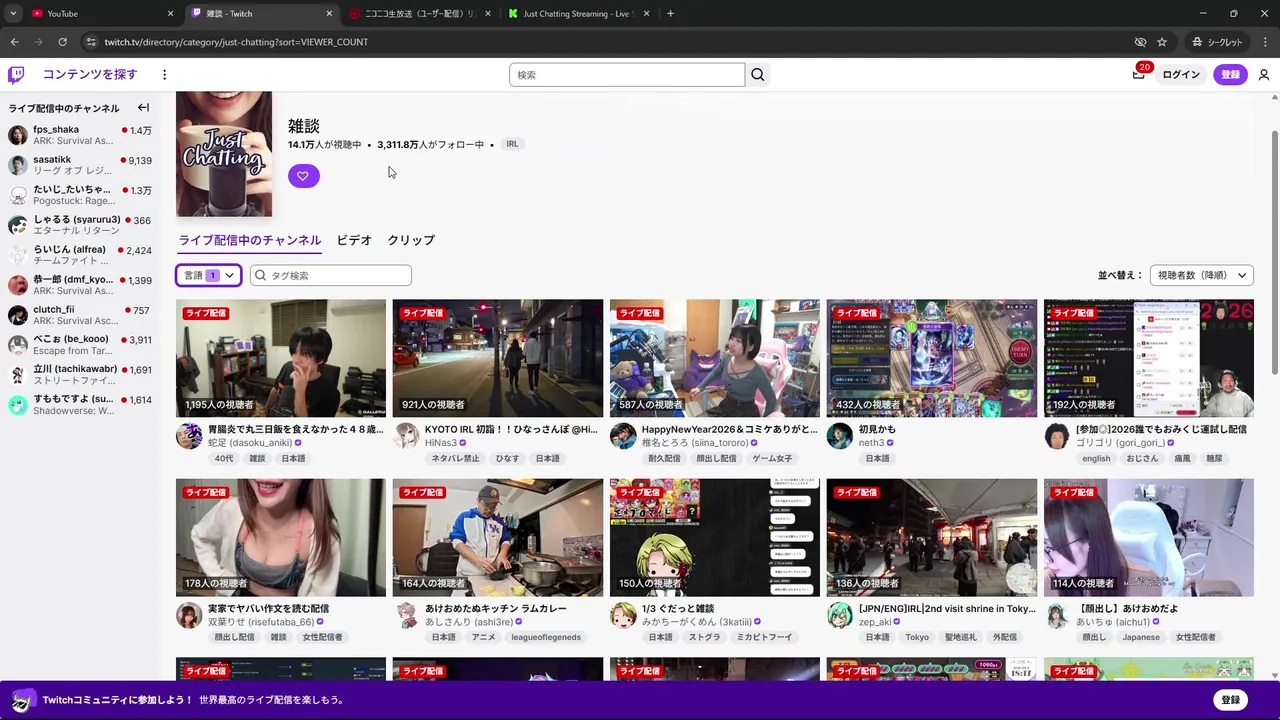Open the 言語 language filter dropdown

tap(208, 275)
